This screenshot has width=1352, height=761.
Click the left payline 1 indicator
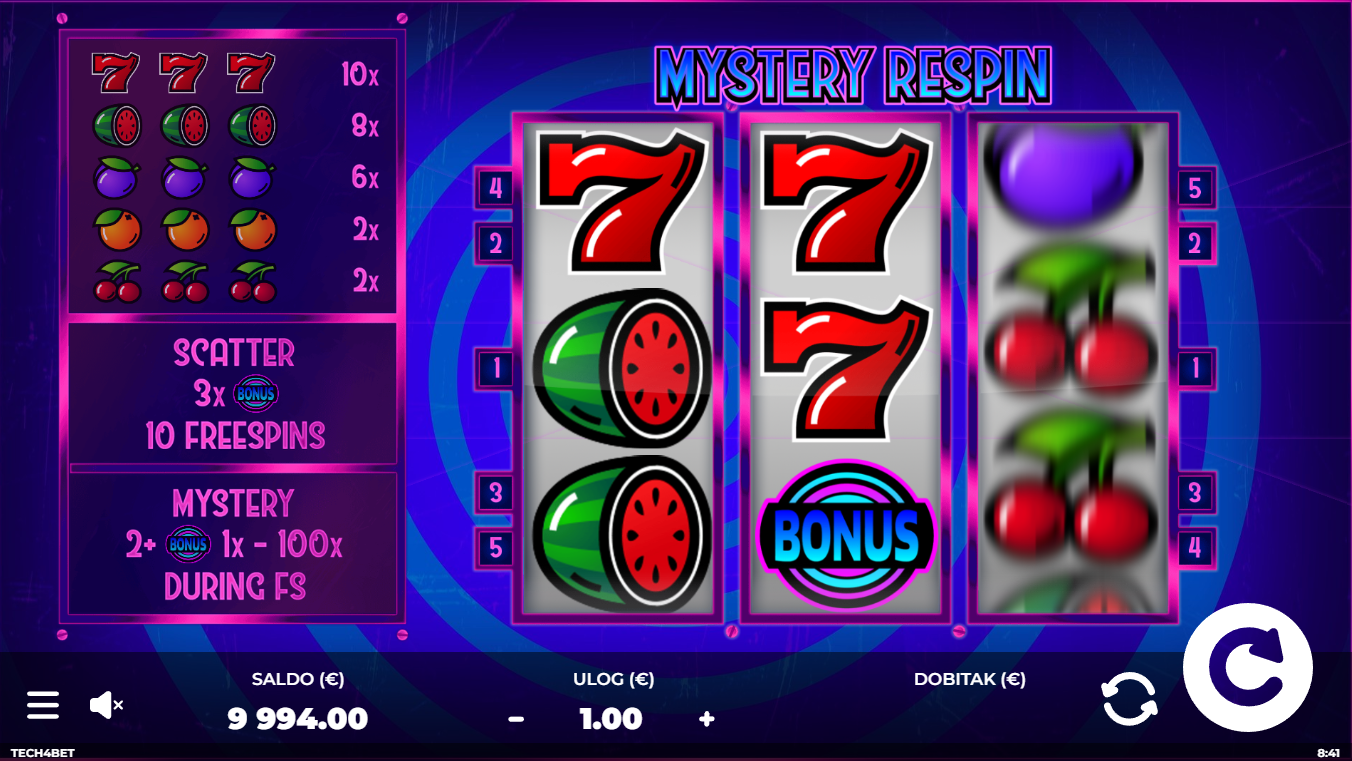(496, 368)
